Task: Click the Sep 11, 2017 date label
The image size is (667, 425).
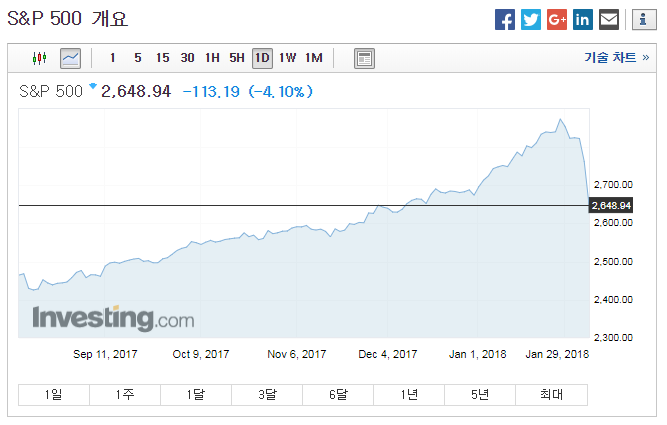Action: tap(105, 354)
